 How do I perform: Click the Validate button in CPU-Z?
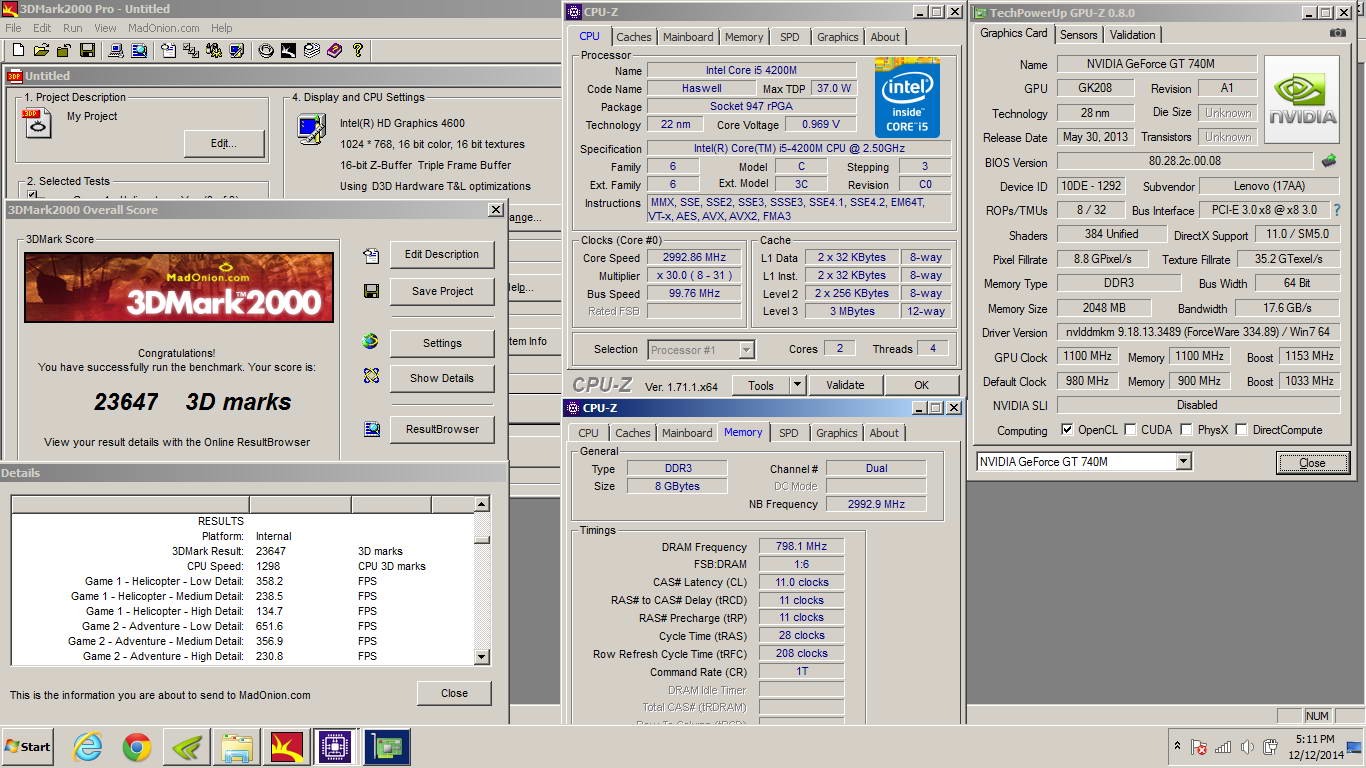click(845, 385)
